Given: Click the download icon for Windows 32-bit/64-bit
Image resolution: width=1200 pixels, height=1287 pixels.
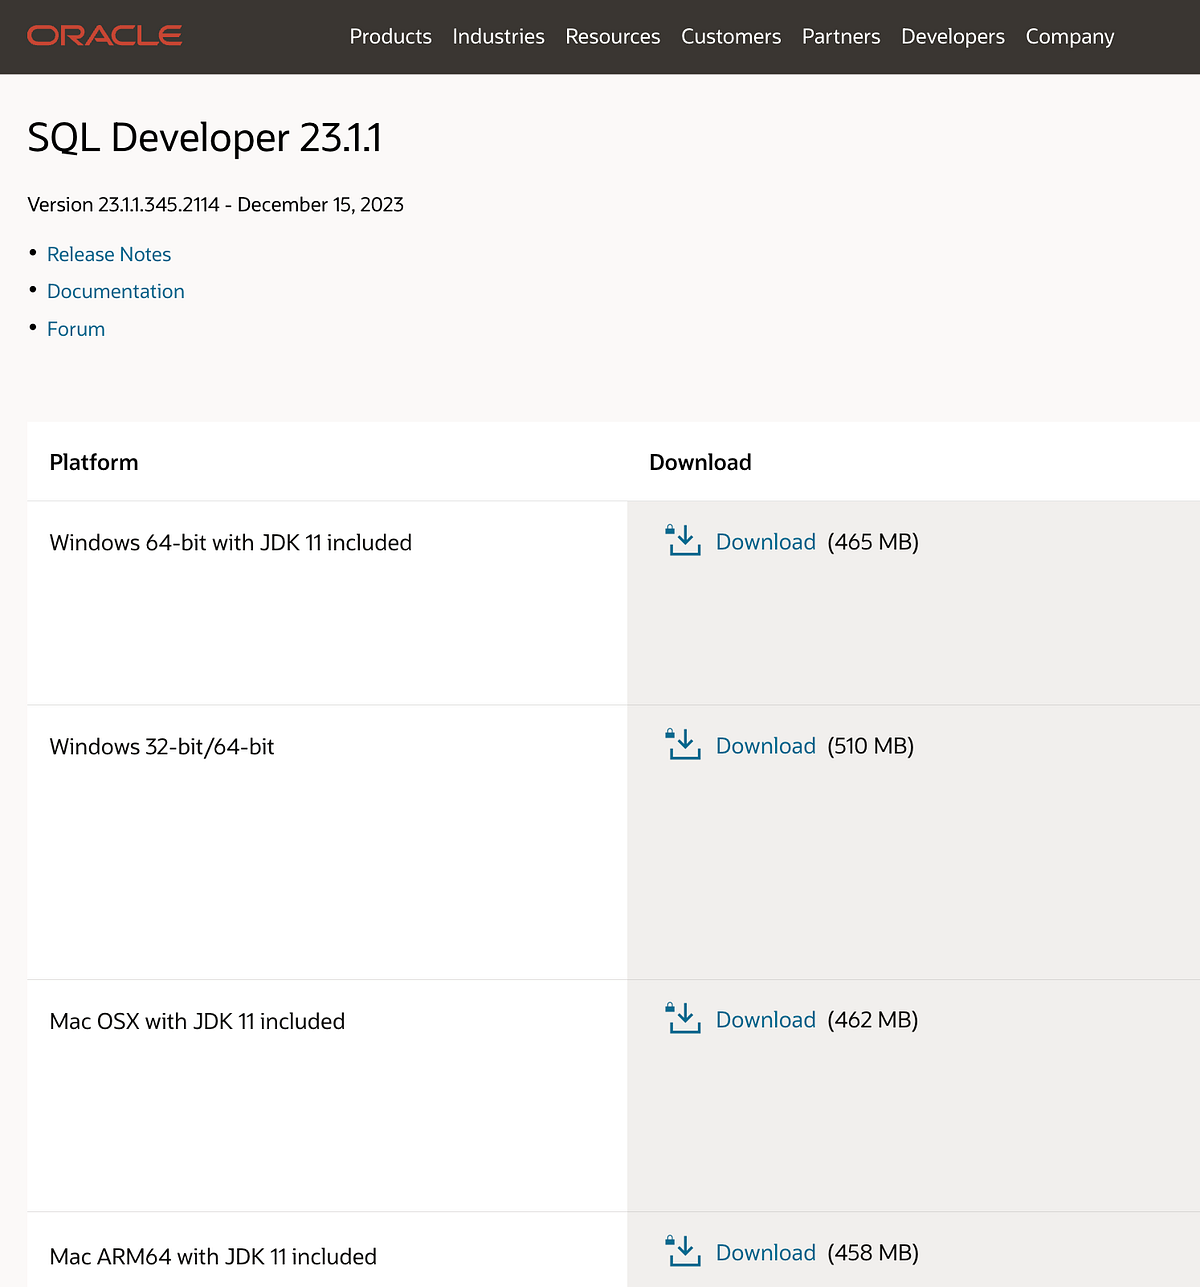Looking at the screenshot, I should (x=683, y=745).
